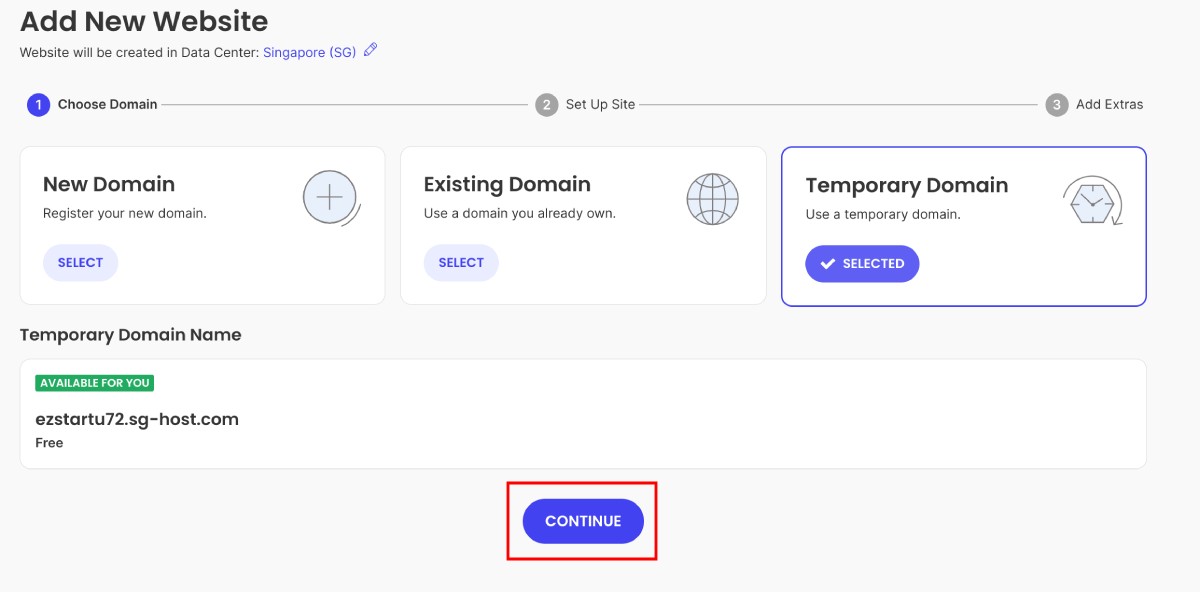The height and width of the screenshot is (592, 1200).
Task: Click the clock icon on Temporary Domain card
Action: [1092, 200]
